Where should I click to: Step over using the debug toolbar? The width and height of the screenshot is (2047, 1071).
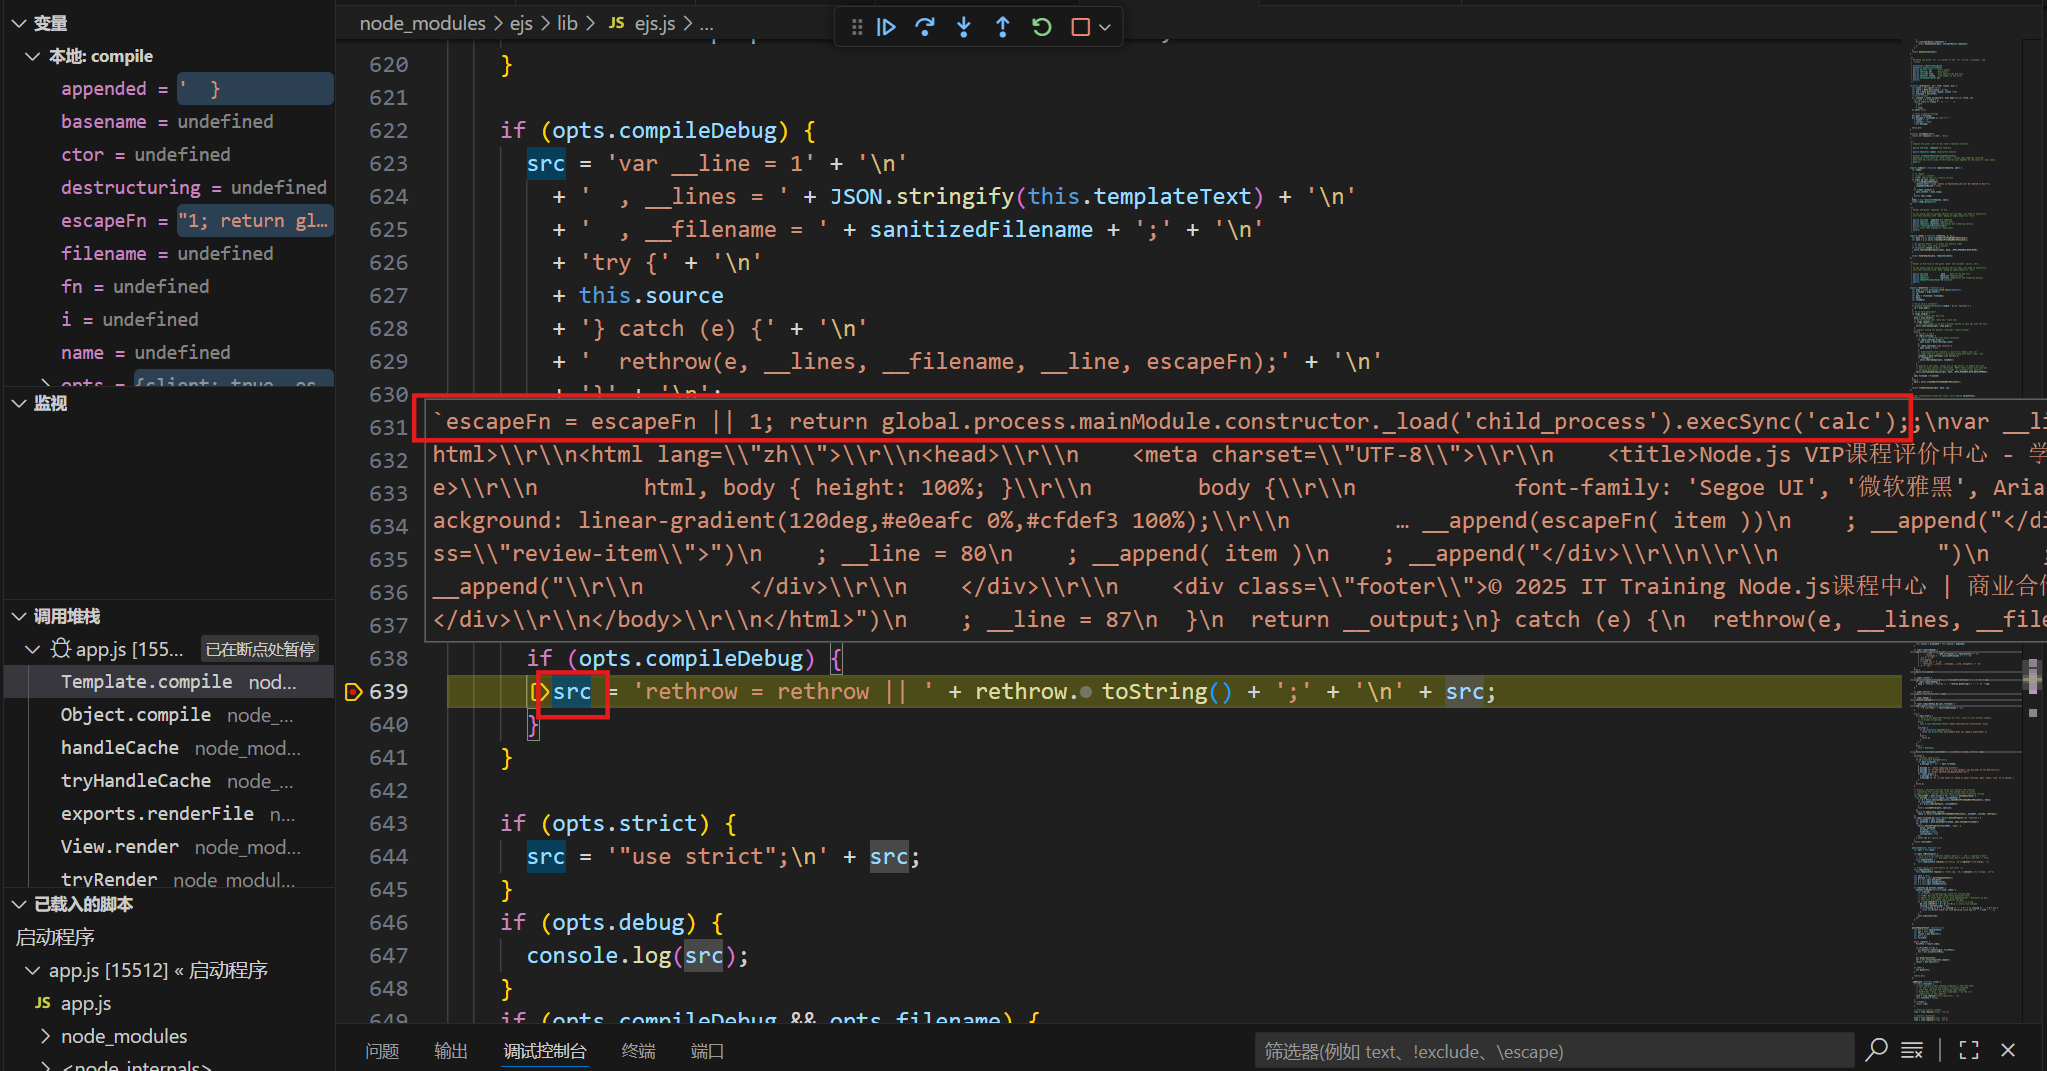click(x=925, y=27)
